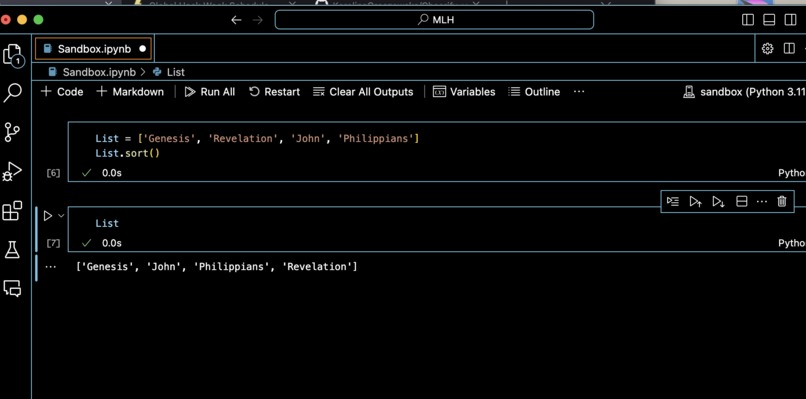Split the editor to the right

pyautogui.click(x=789, y=49)
